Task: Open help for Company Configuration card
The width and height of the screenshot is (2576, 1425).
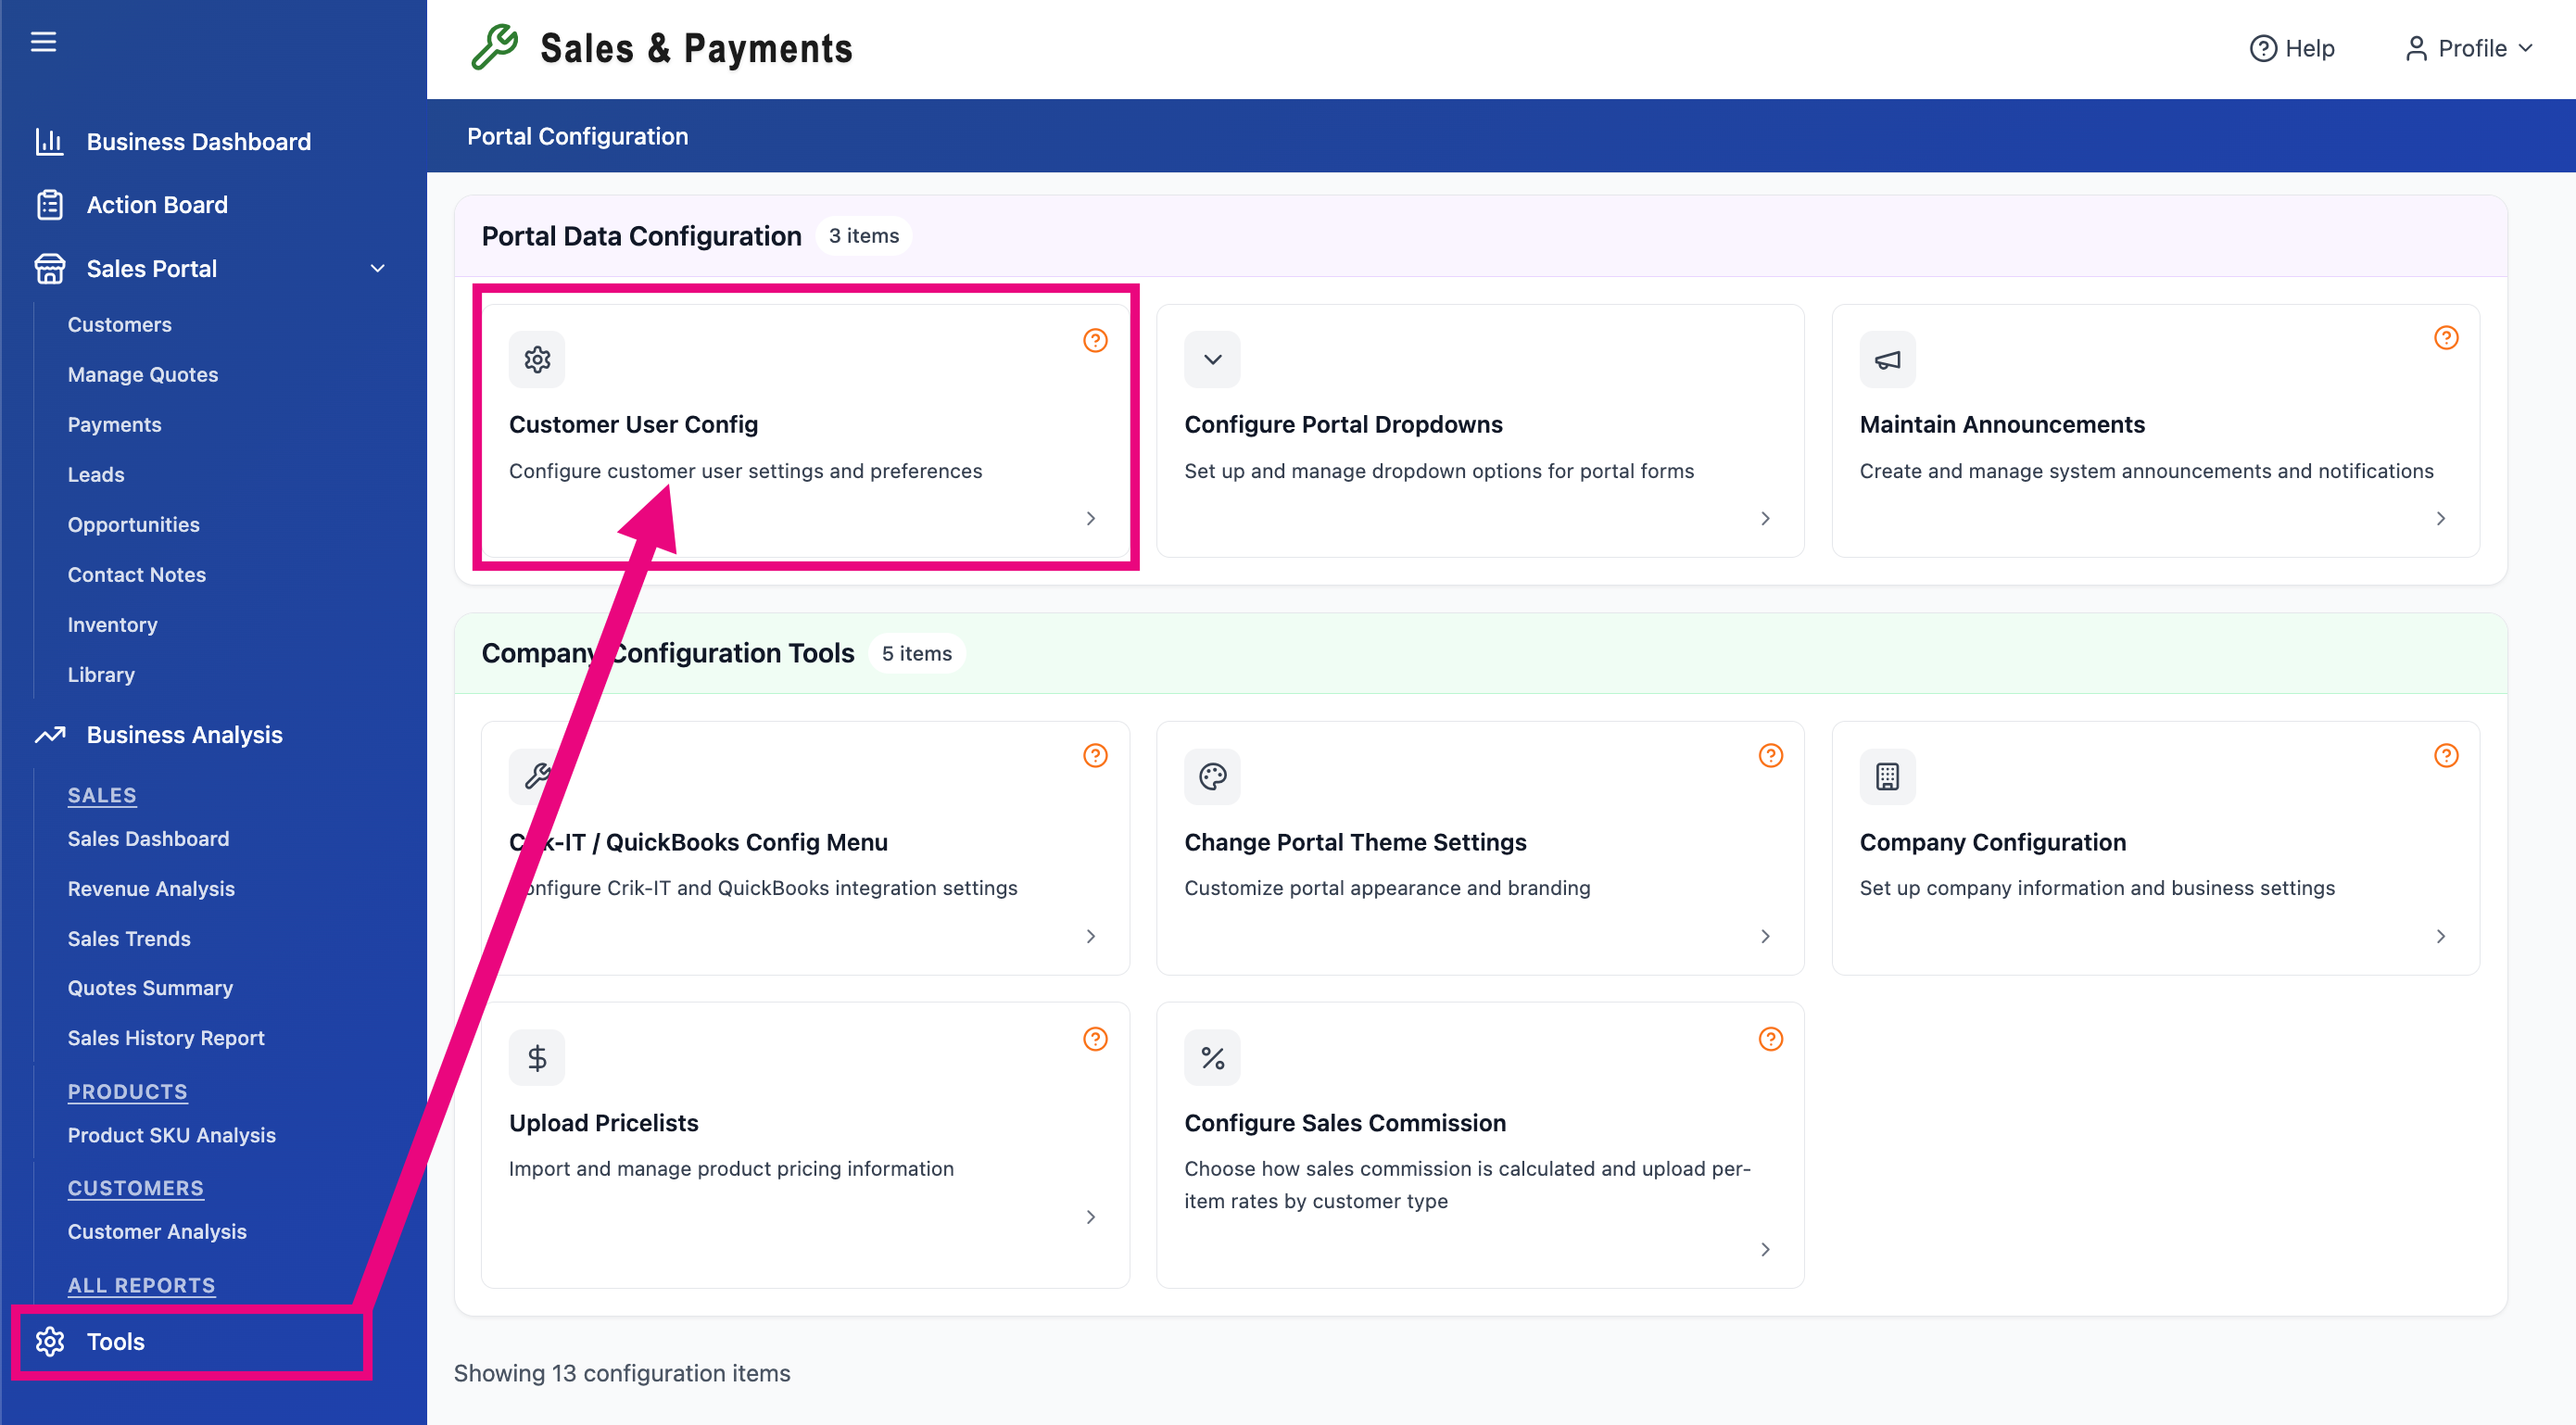Action: [x=2446, y=755]
